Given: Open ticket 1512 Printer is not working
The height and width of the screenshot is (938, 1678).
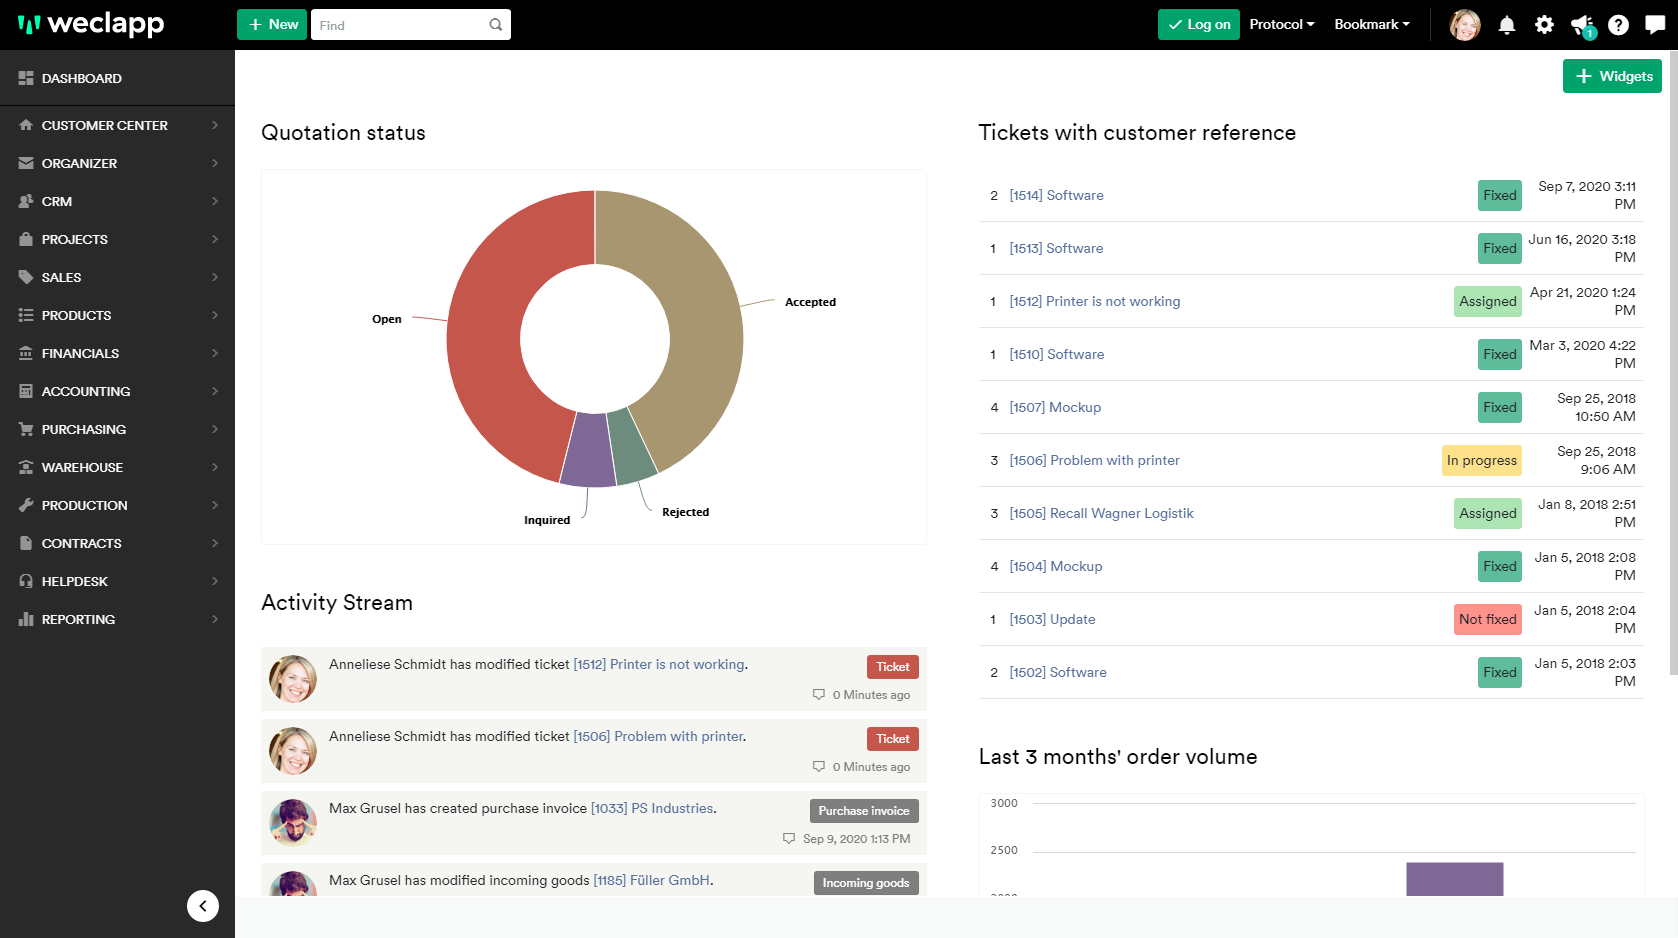Looking at the screenshot, I should click(1094, 302).
